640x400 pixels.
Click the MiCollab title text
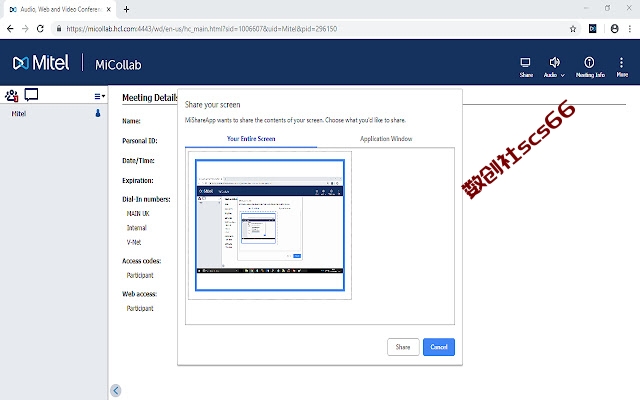(118, 65)
